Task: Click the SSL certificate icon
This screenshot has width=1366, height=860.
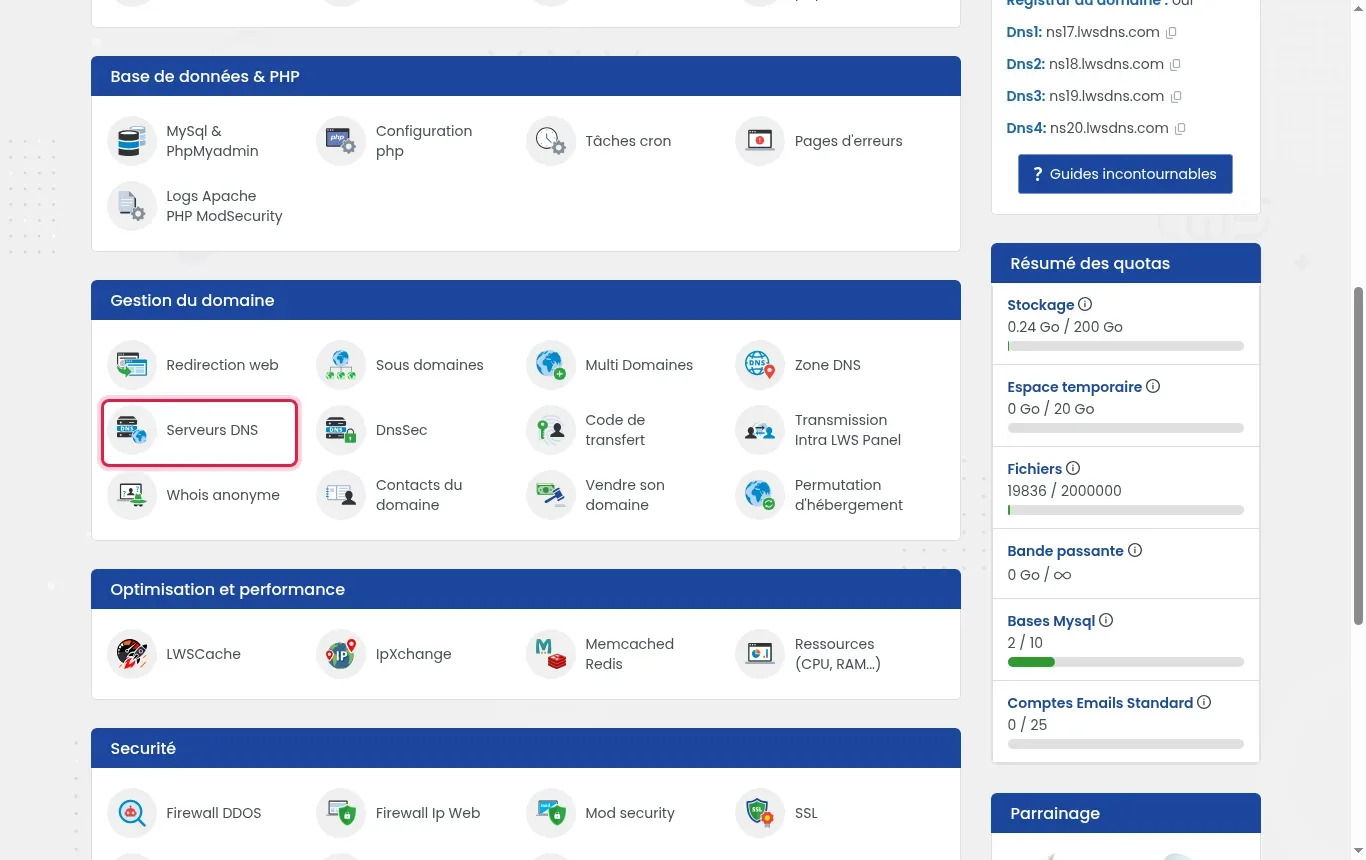Action: [760, 813]
